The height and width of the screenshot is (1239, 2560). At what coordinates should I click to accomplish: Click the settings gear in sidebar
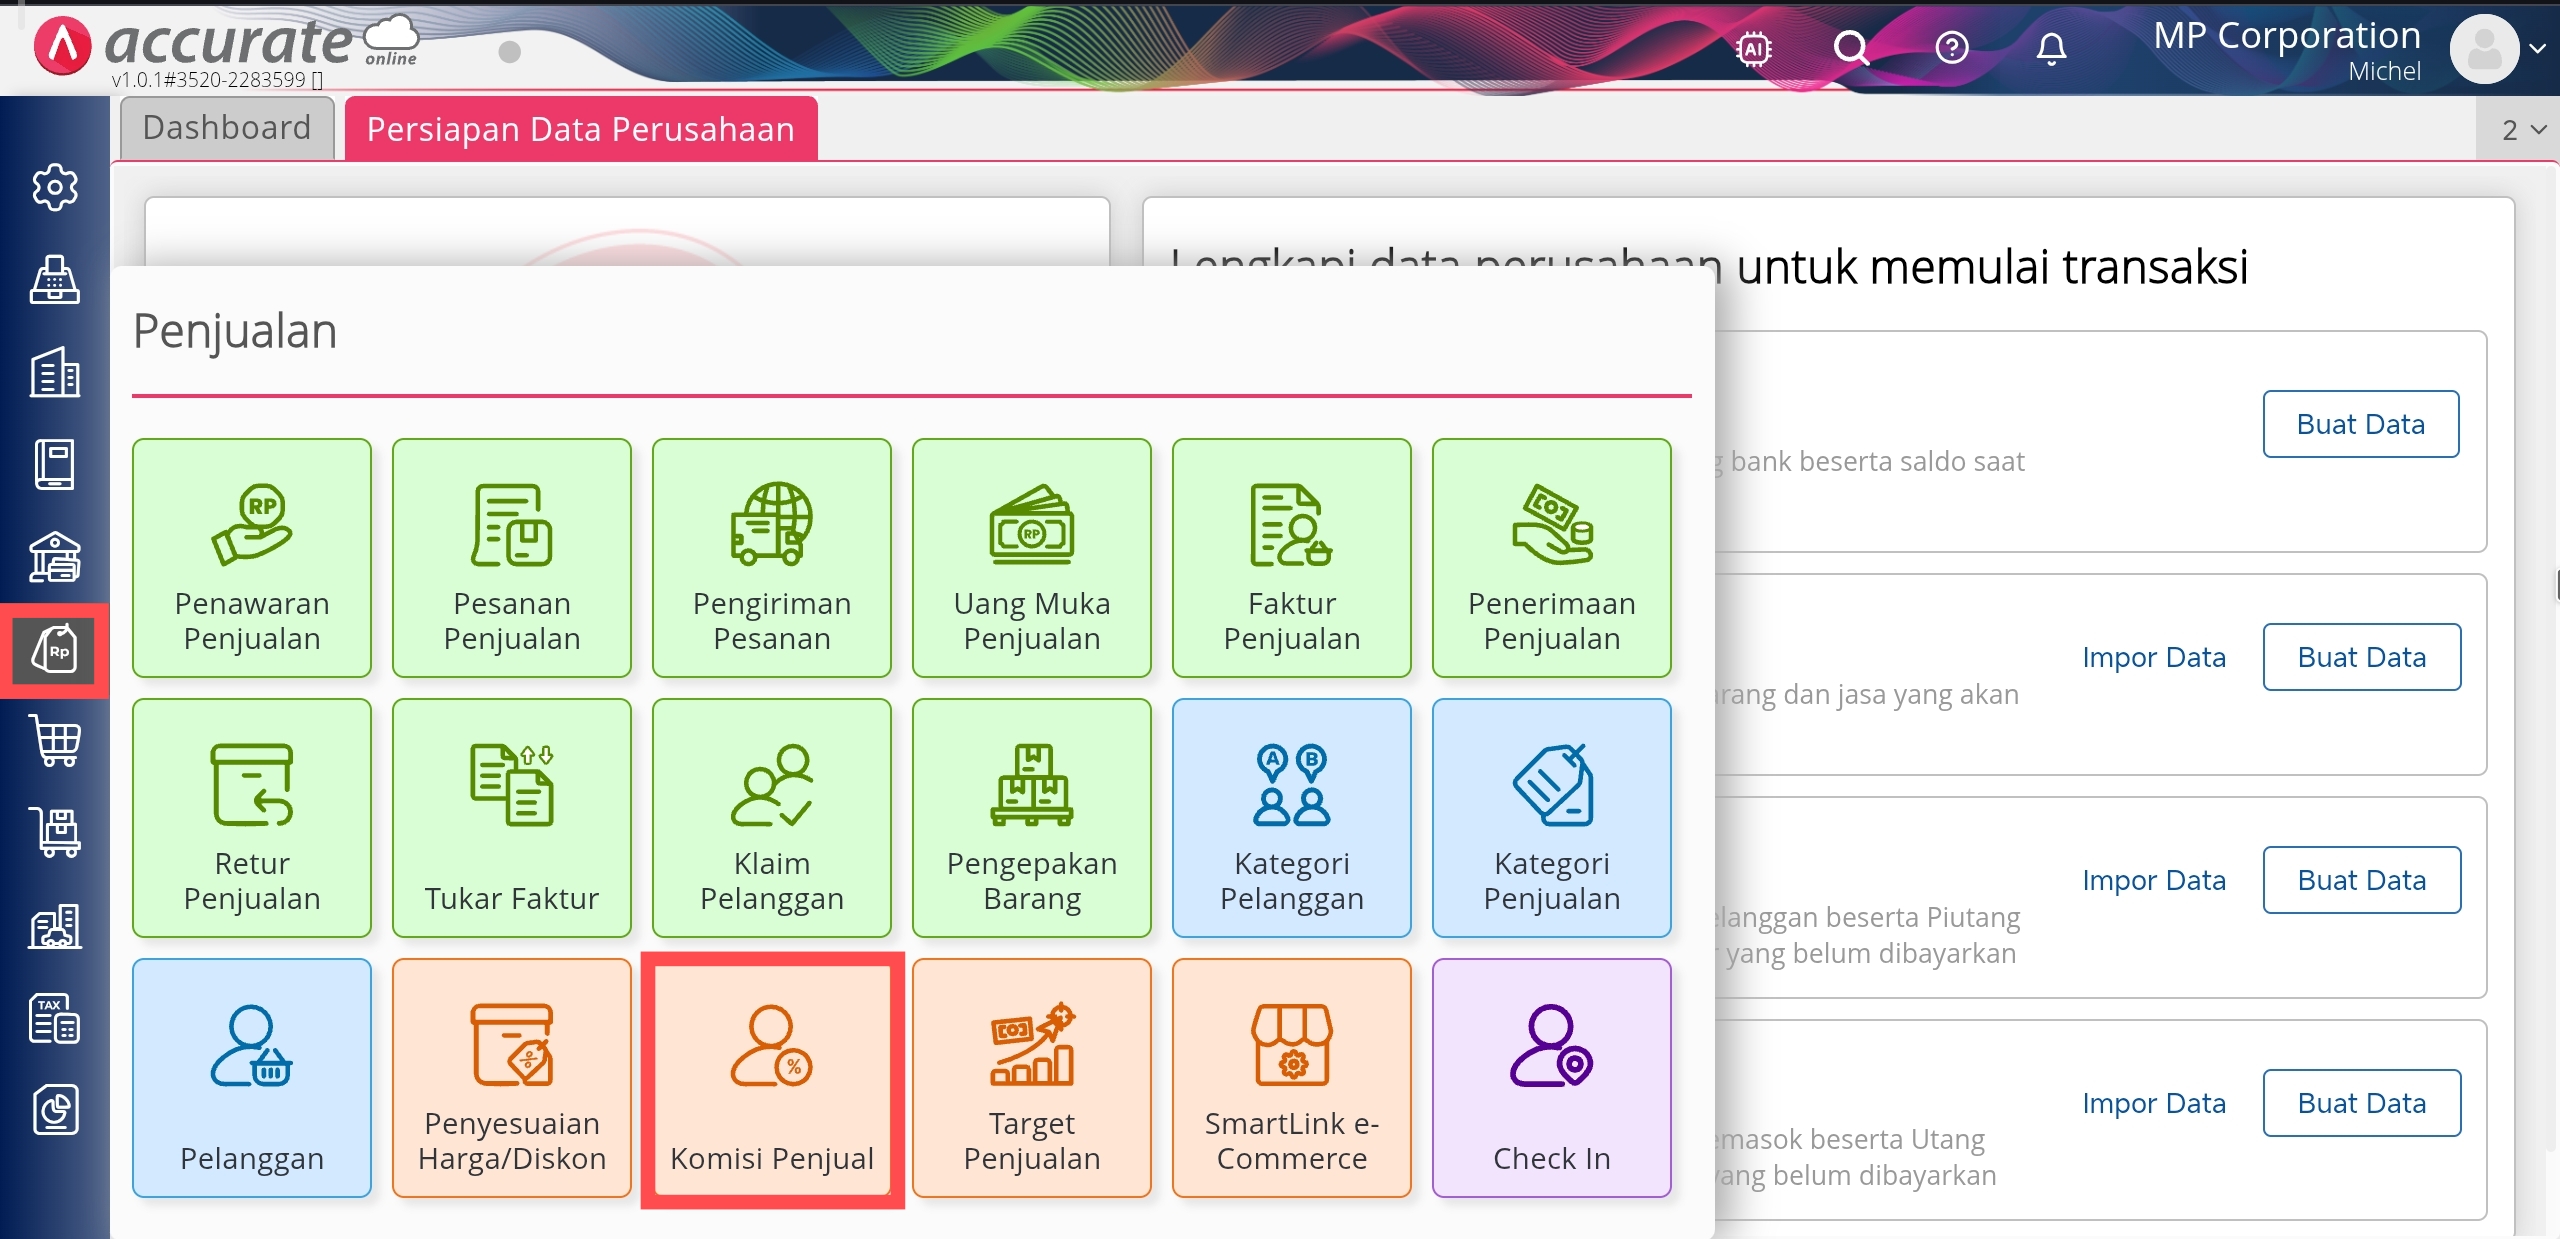point(55,187)
